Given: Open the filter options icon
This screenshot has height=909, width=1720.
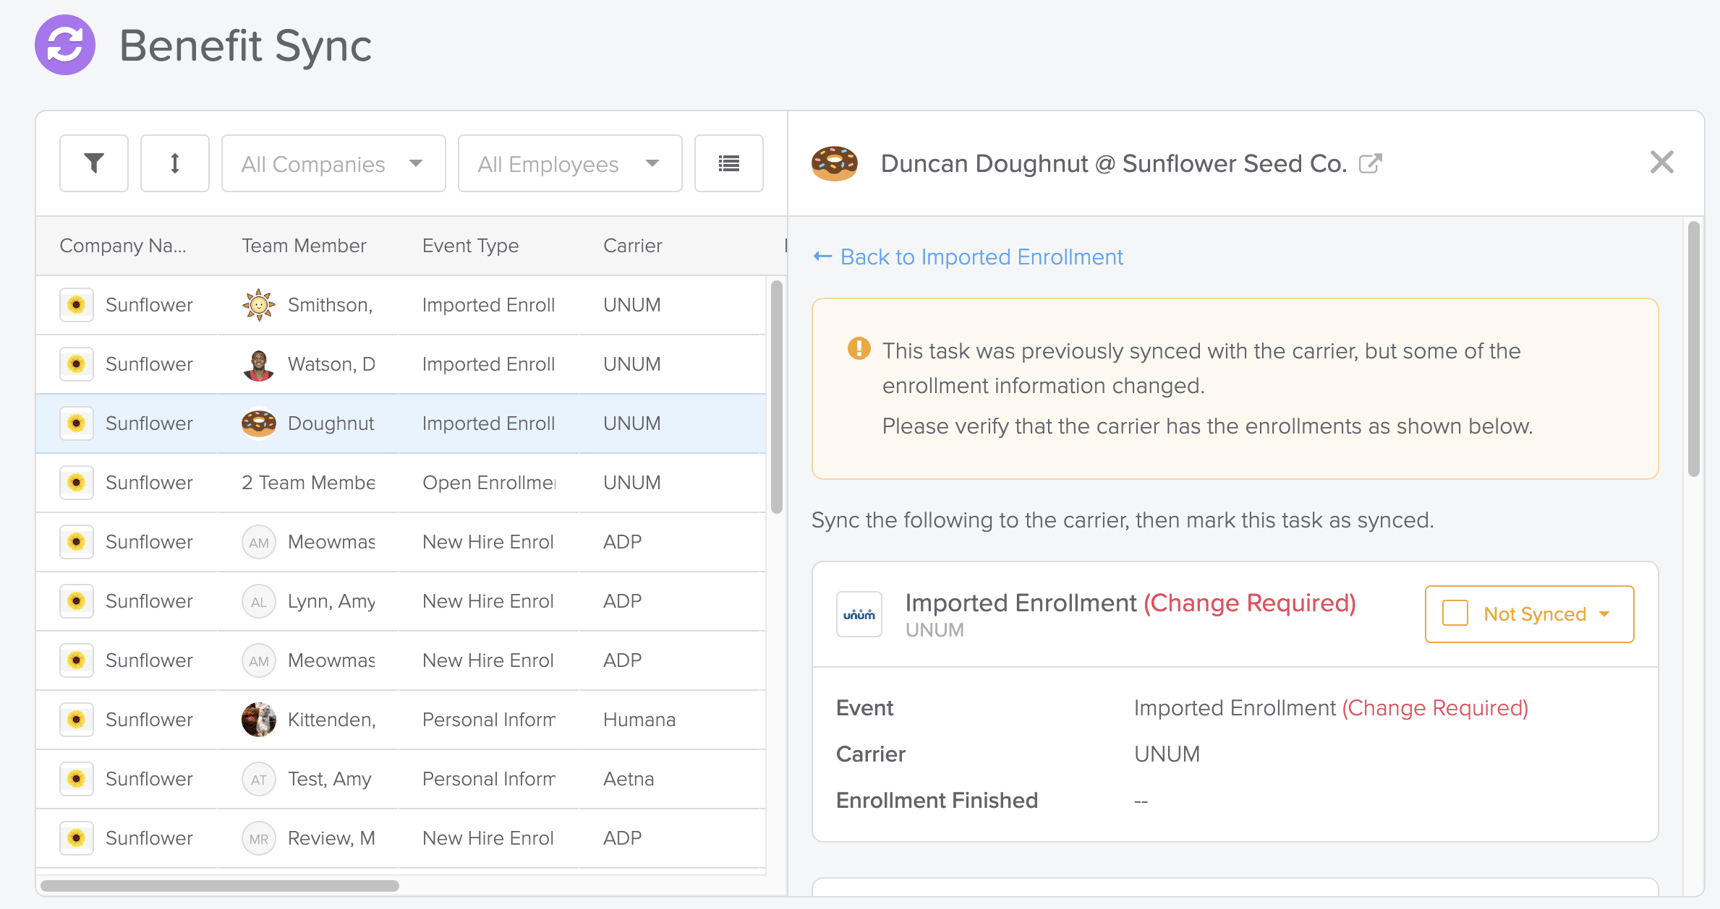Looking at the screenshot, I should (94, 163).
